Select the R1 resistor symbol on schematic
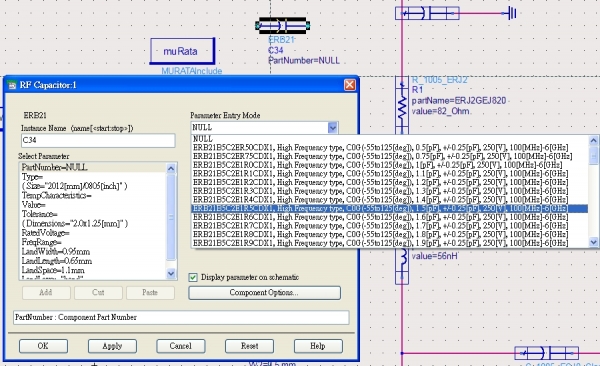 click(x=402, y=106)
